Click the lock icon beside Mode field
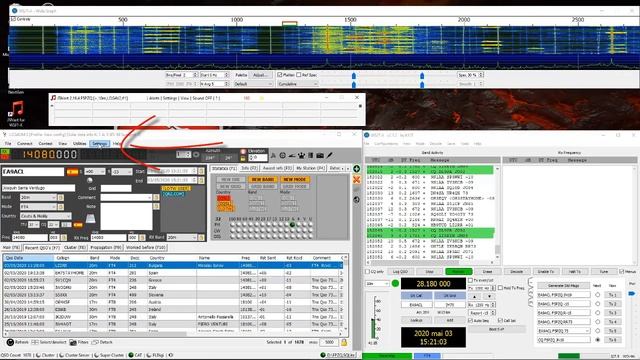The height and width of the screenshot is (360, 640). pos(61,207)
